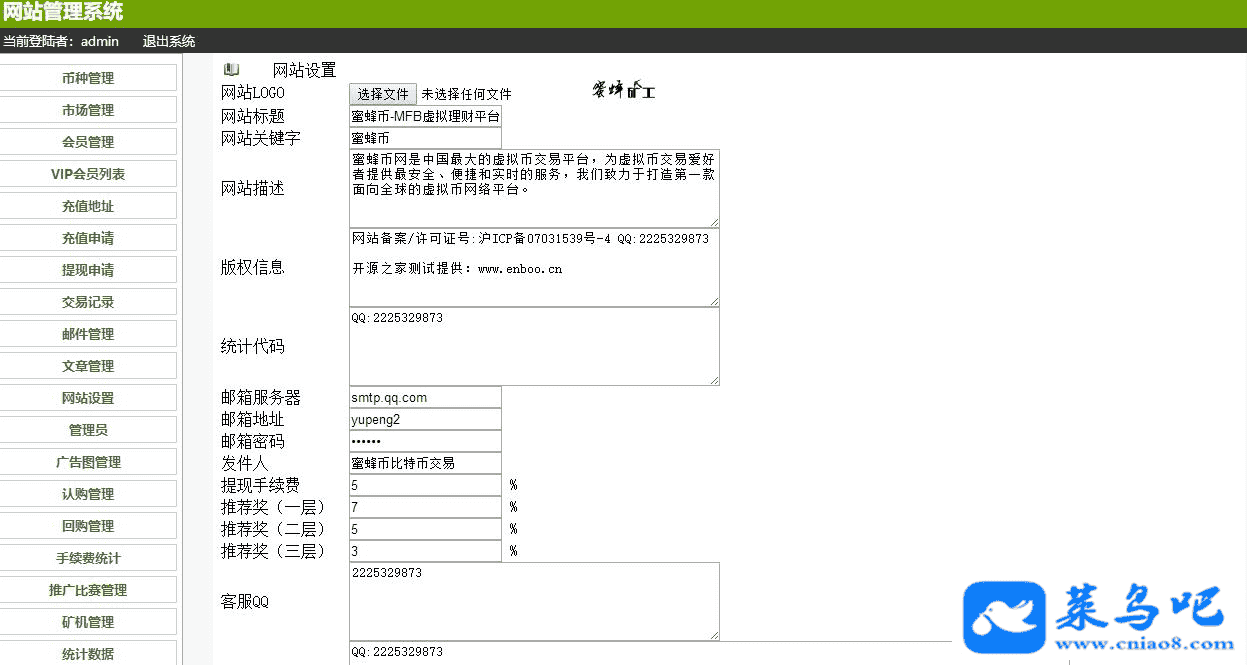This screenshot has width=1247, height=665.
Task: Open 统计数据 in the sidebar
Action: tap(88, 654)
